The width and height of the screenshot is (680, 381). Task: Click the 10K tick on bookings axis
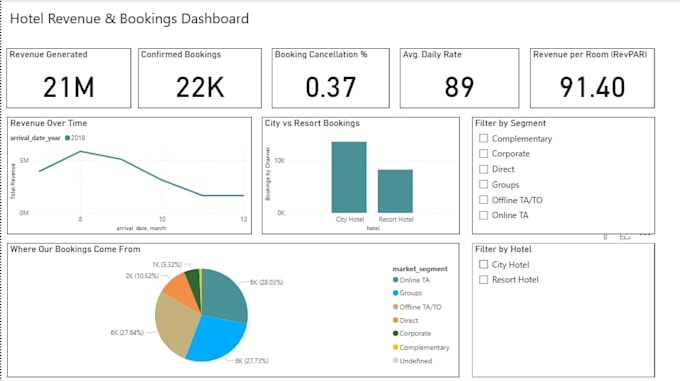point(279,160)
